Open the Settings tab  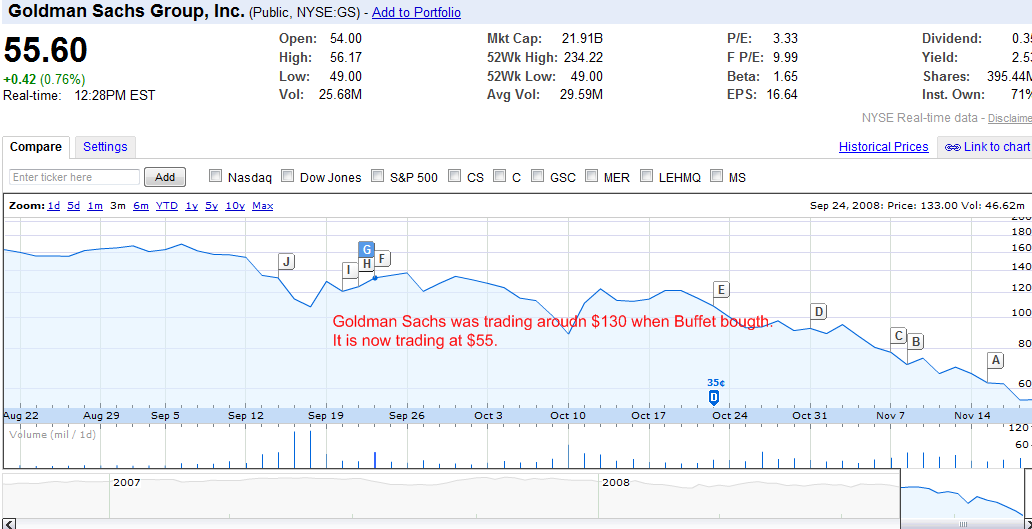(105, 147)
